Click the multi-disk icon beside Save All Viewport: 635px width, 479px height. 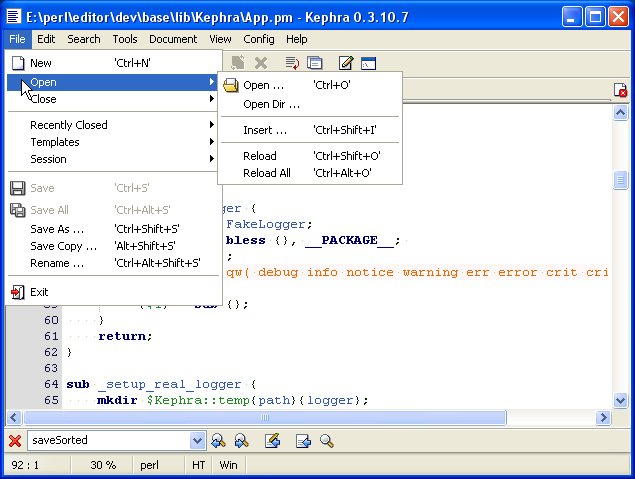[17, 210]
